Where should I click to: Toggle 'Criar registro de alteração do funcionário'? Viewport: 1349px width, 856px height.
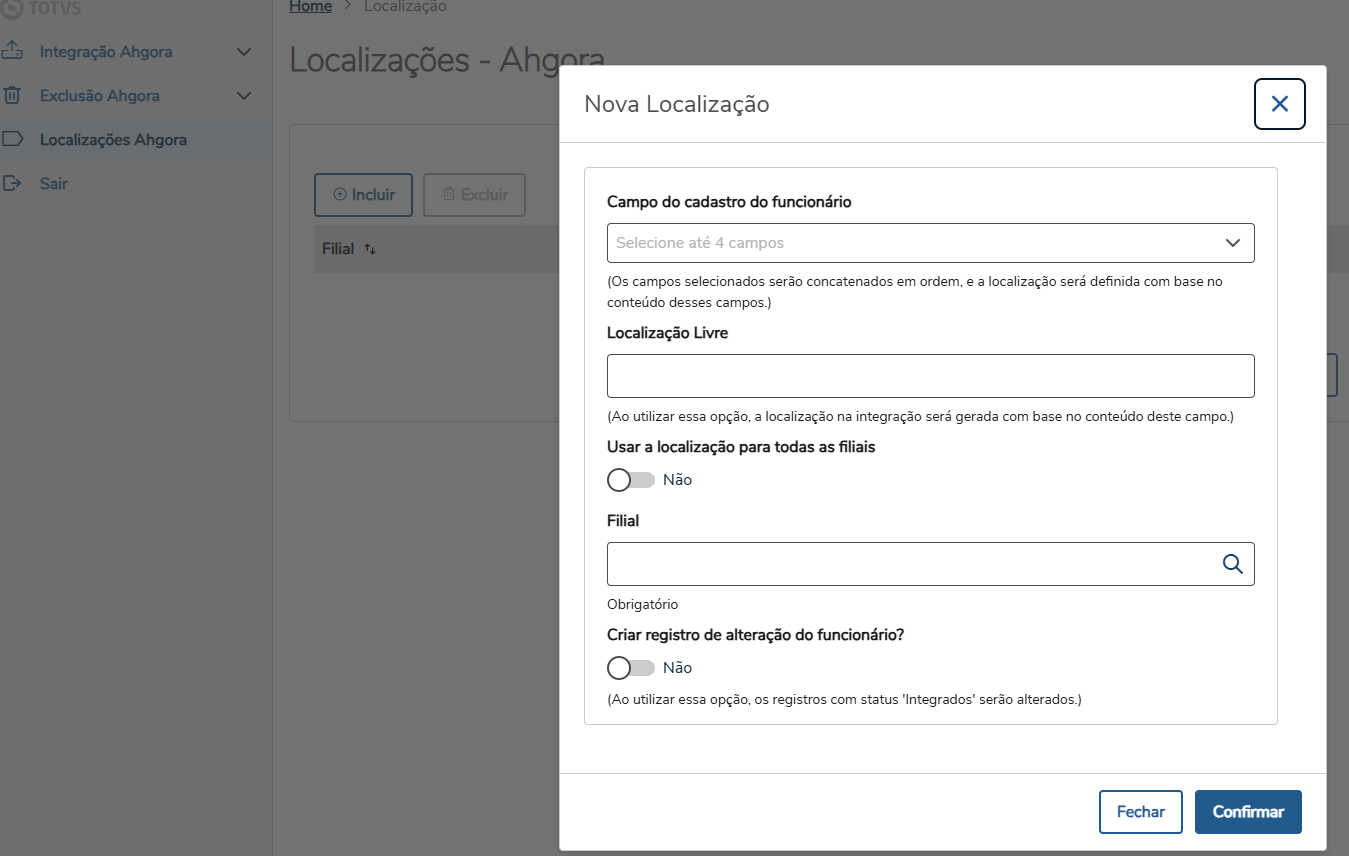pos(631,668)
